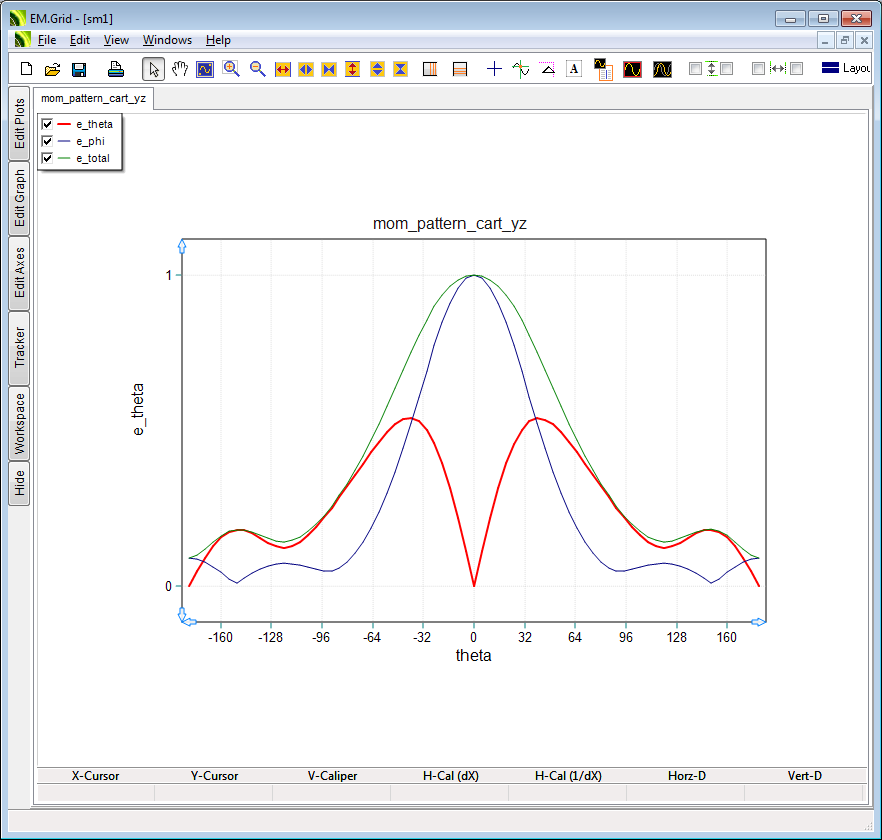
Task: Open the Tracker side panel
Action: click(19, 348)
